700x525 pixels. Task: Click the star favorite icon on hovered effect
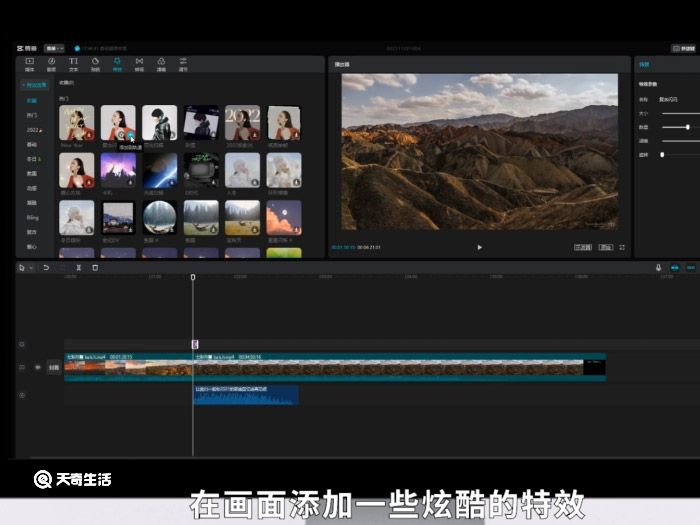click(121, 135)
